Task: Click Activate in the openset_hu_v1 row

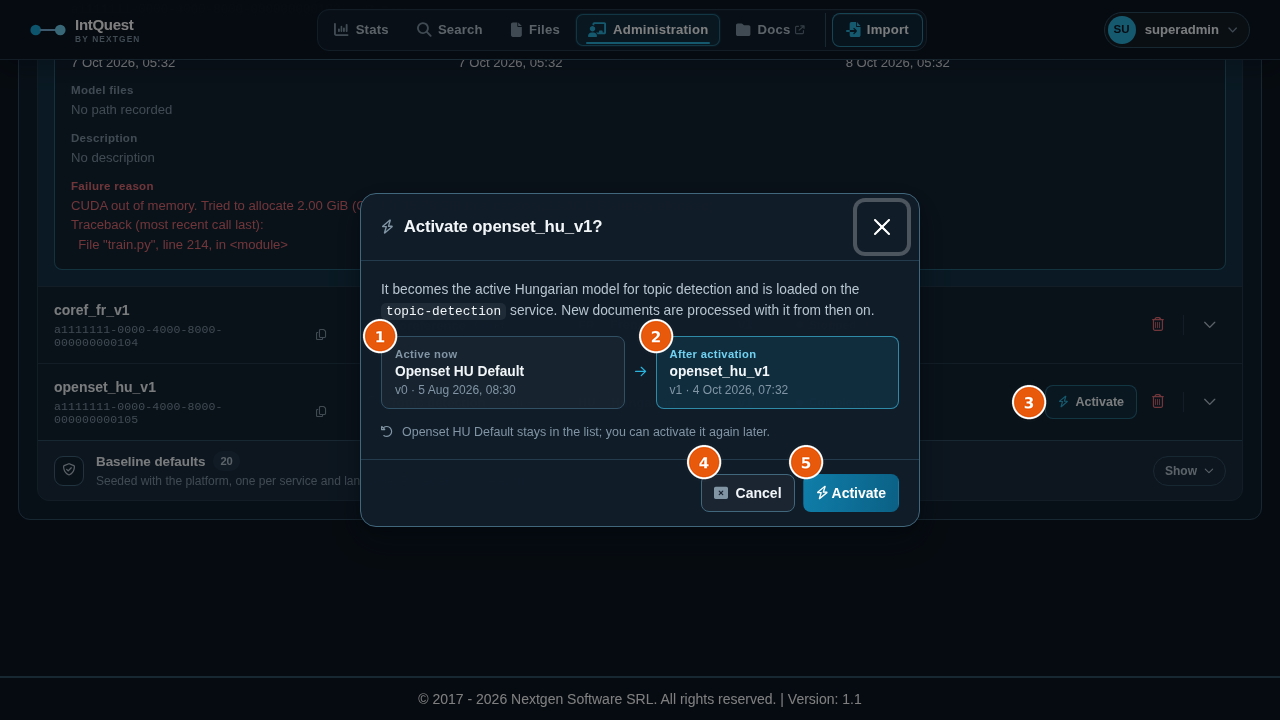Action: (1091, 402)
